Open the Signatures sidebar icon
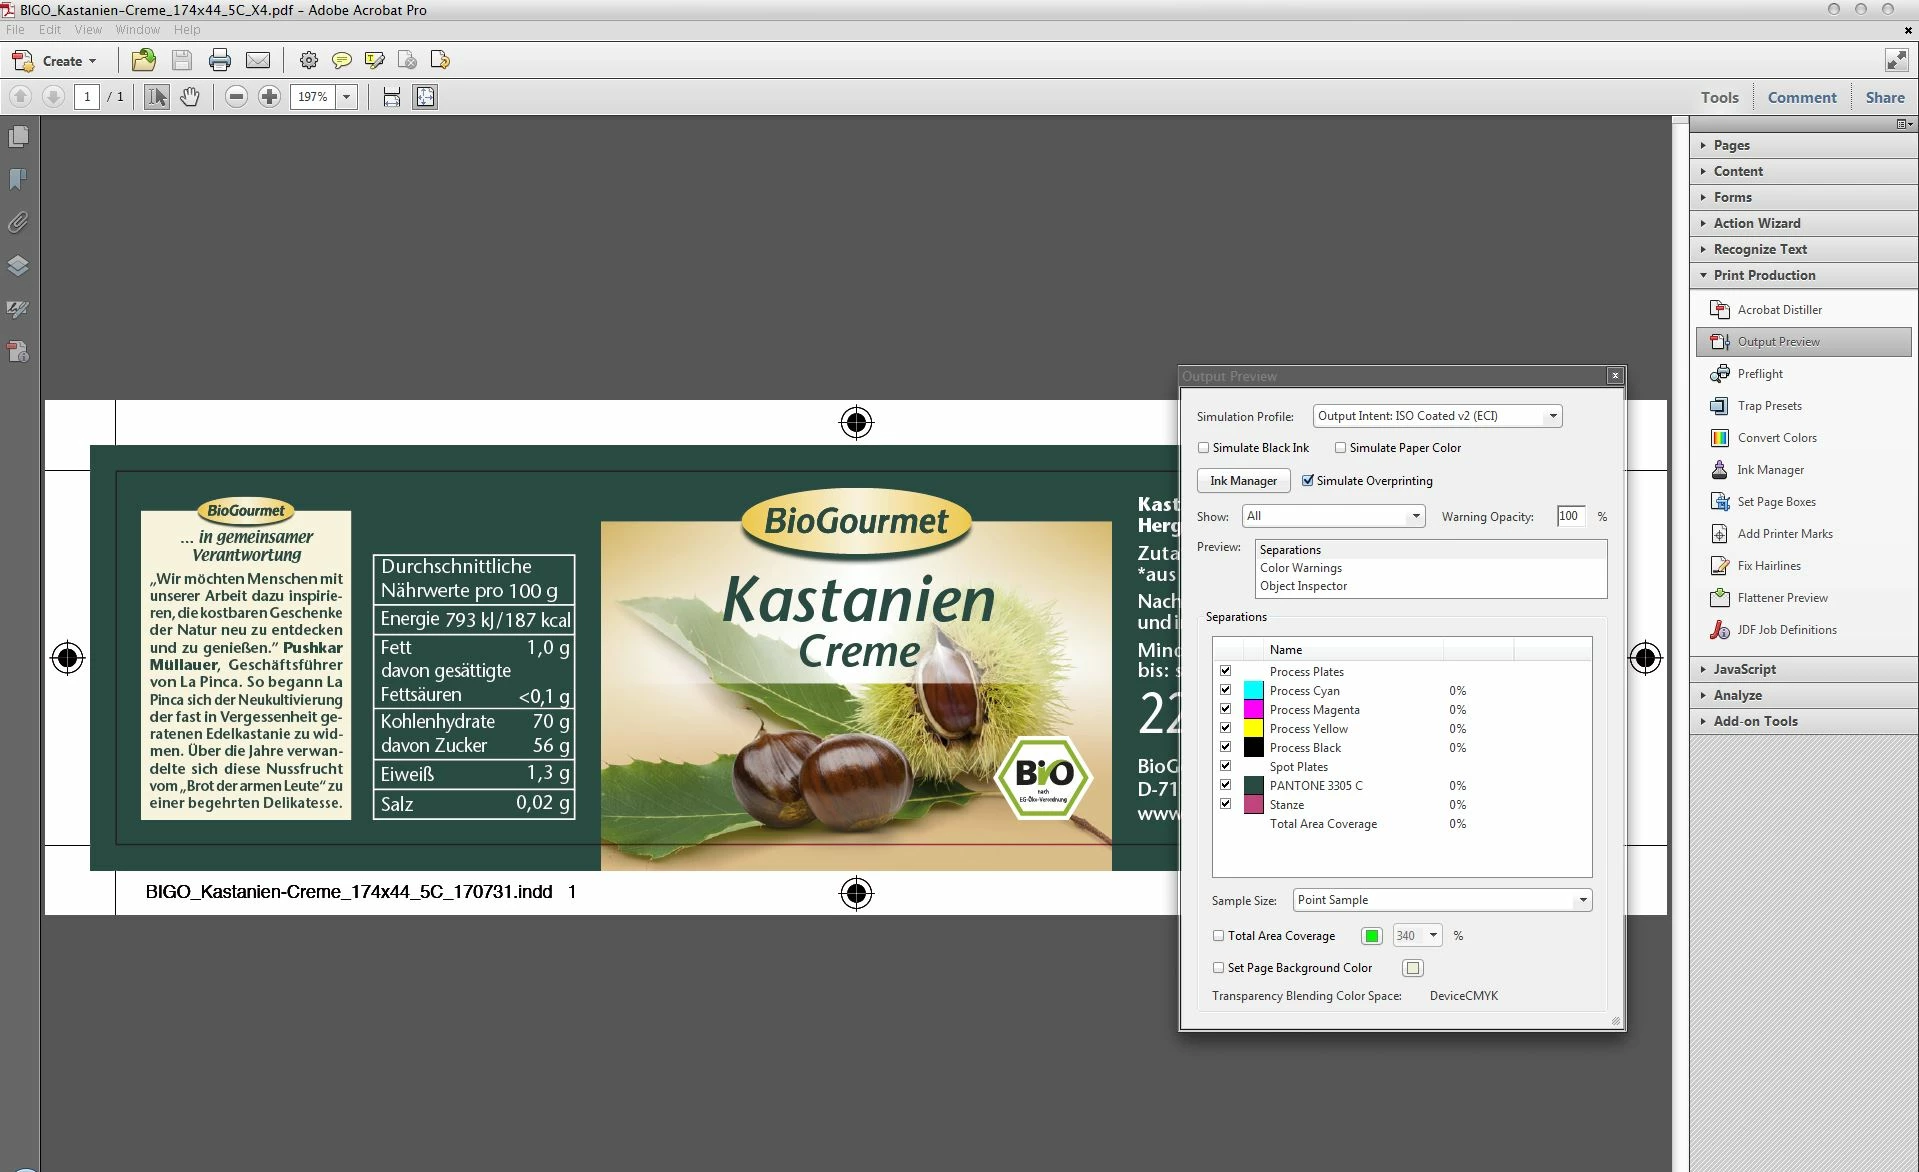The image size is (1919, 1172). point(18,309)
